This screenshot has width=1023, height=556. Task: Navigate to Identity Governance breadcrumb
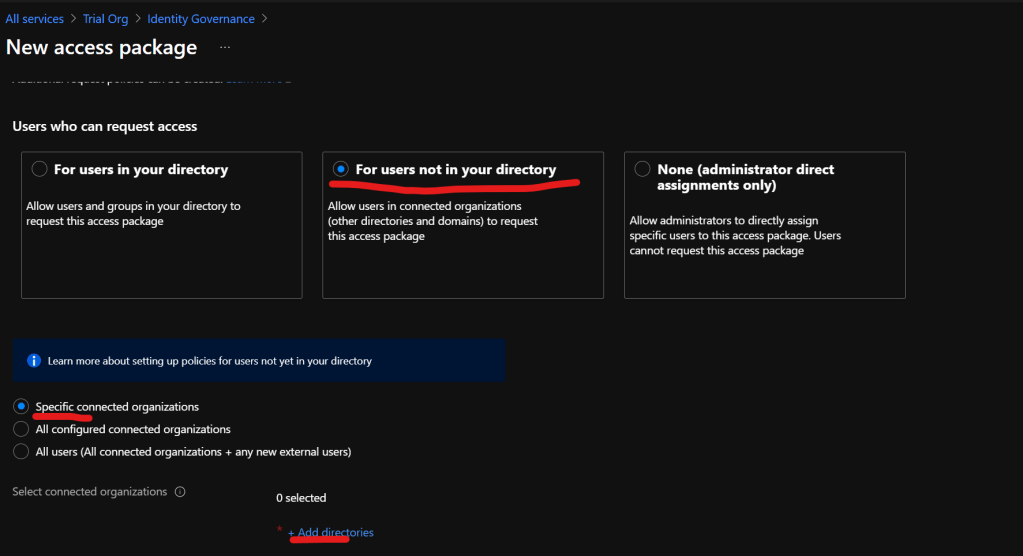[x=200, y=19]
